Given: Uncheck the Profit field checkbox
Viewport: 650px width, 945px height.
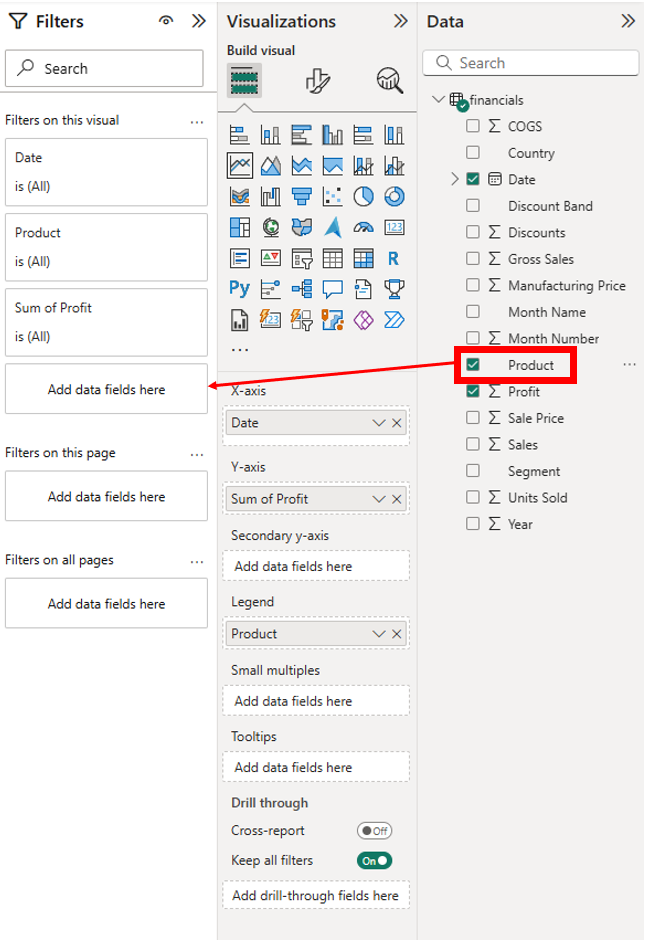Looking at the screenshot, I should point(473,391).
